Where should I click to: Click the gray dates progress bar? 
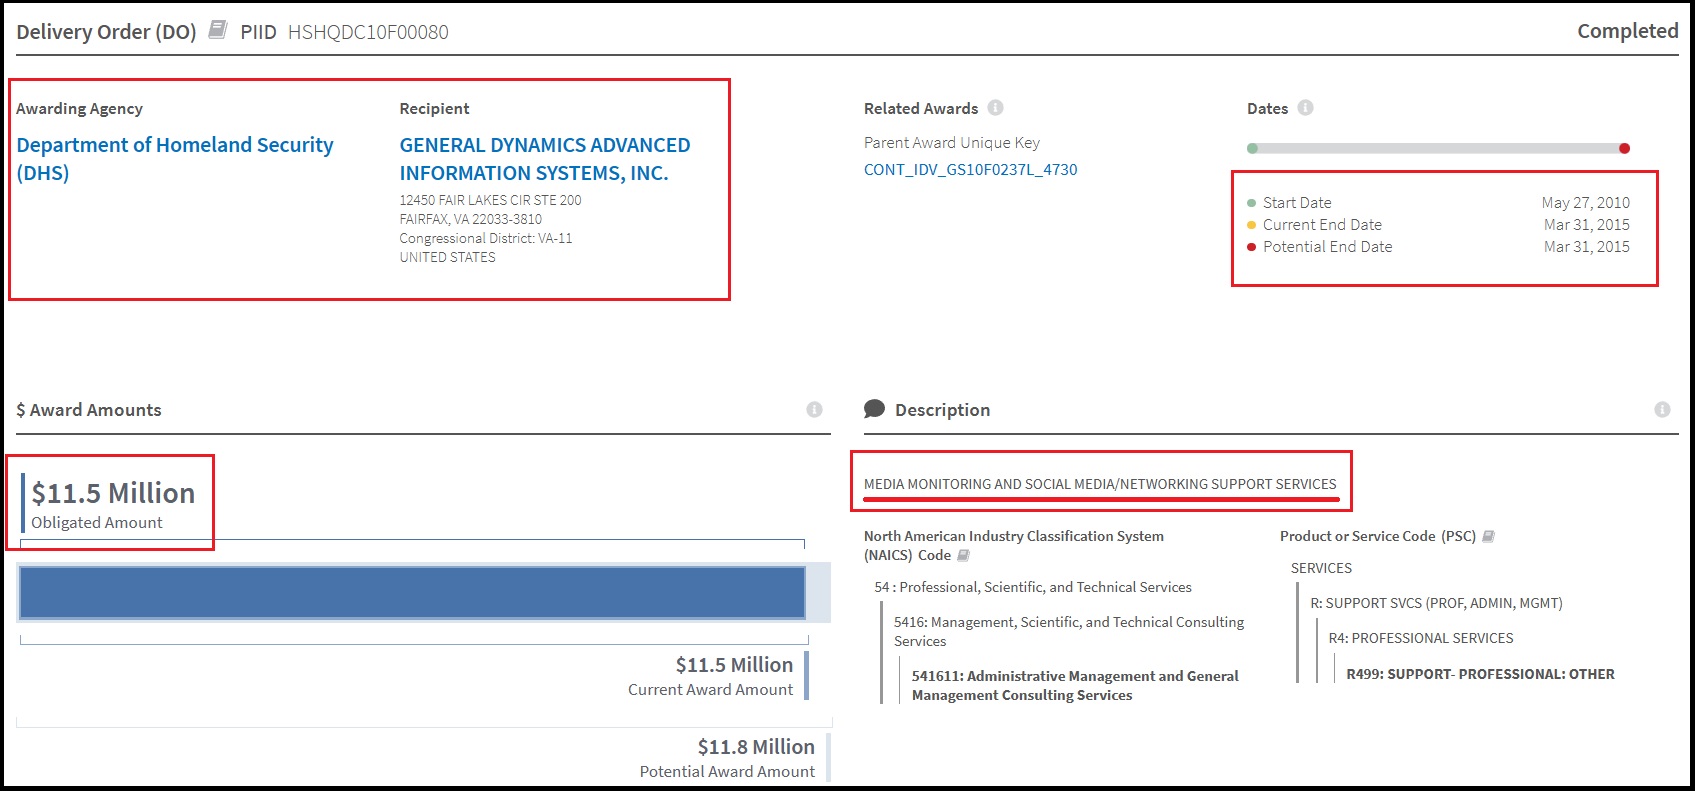[1438, 148]
